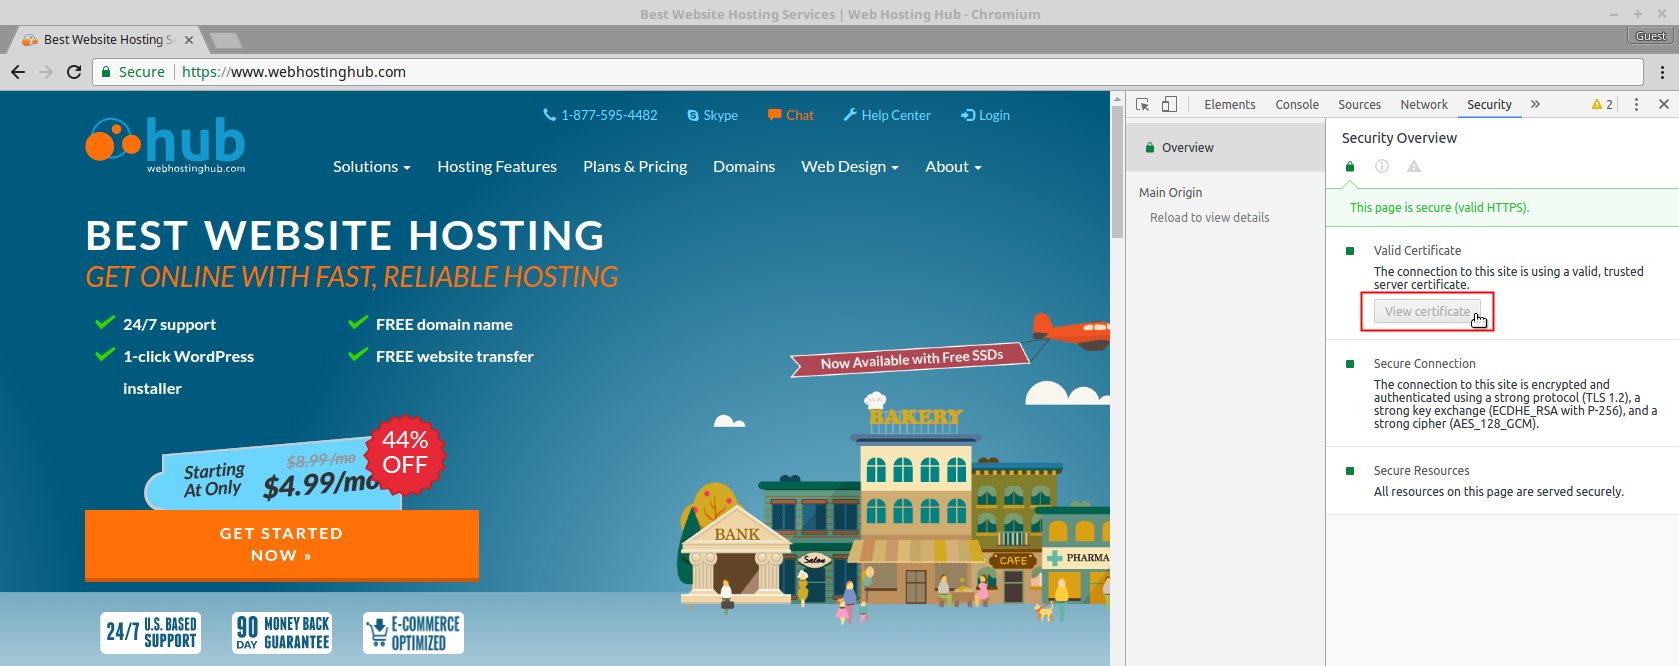Switch to the Network tab

click(1423, 105)
